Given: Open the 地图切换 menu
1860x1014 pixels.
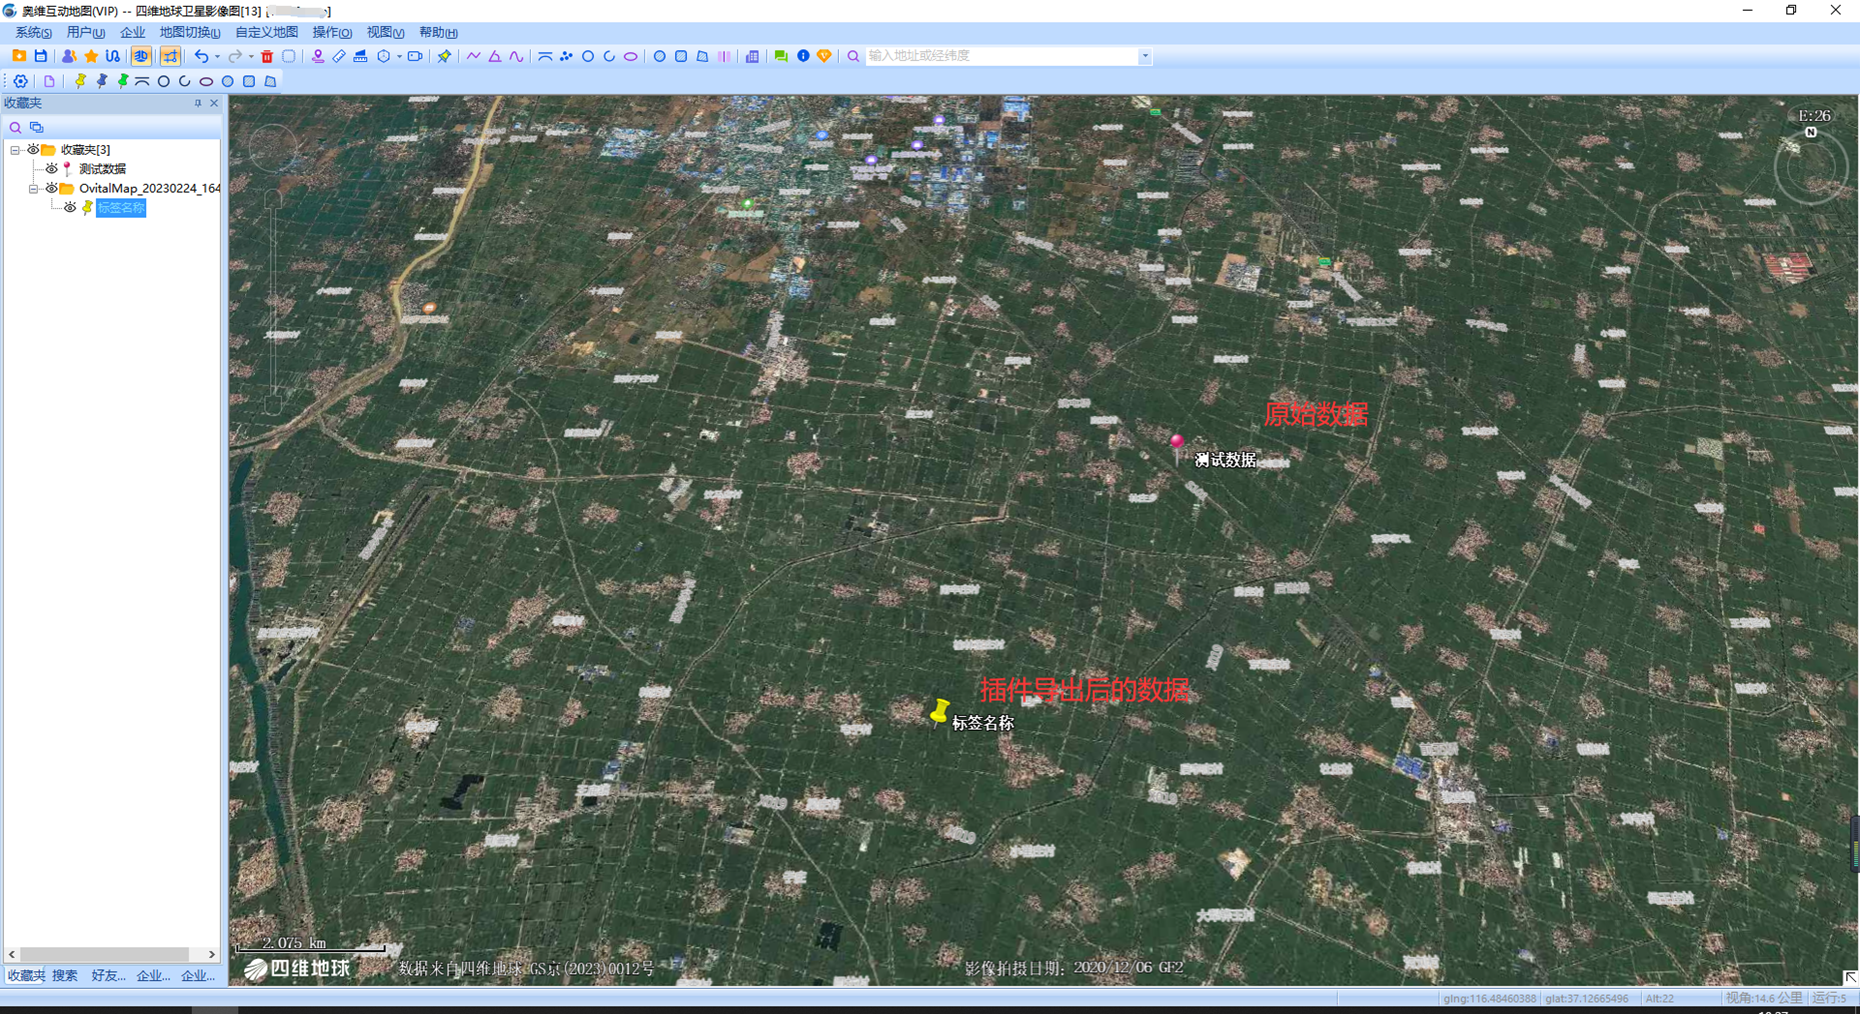Looking at the screenshot, I should (x=189, y=33).
